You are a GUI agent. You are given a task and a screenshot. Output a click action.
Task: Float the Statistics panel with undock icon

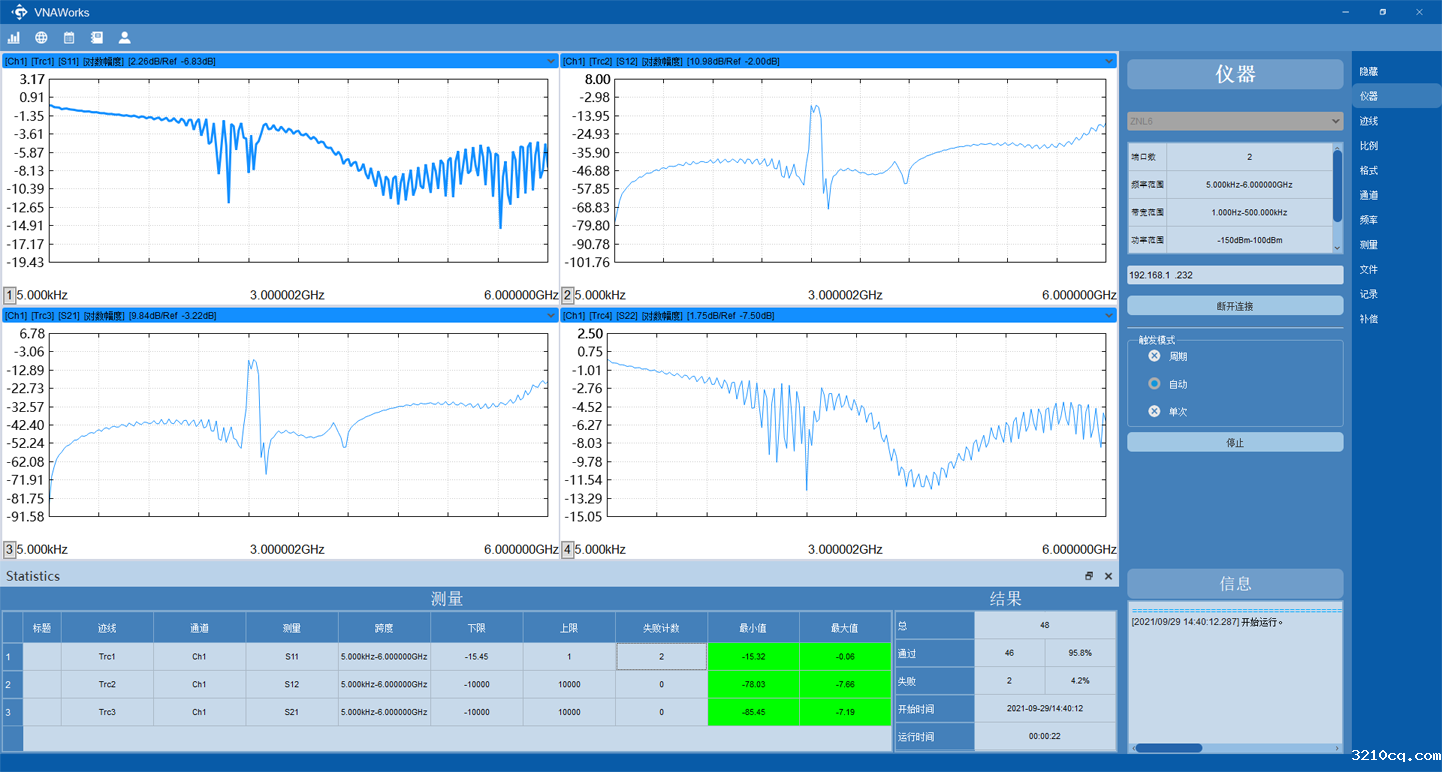pos(1089,576)
